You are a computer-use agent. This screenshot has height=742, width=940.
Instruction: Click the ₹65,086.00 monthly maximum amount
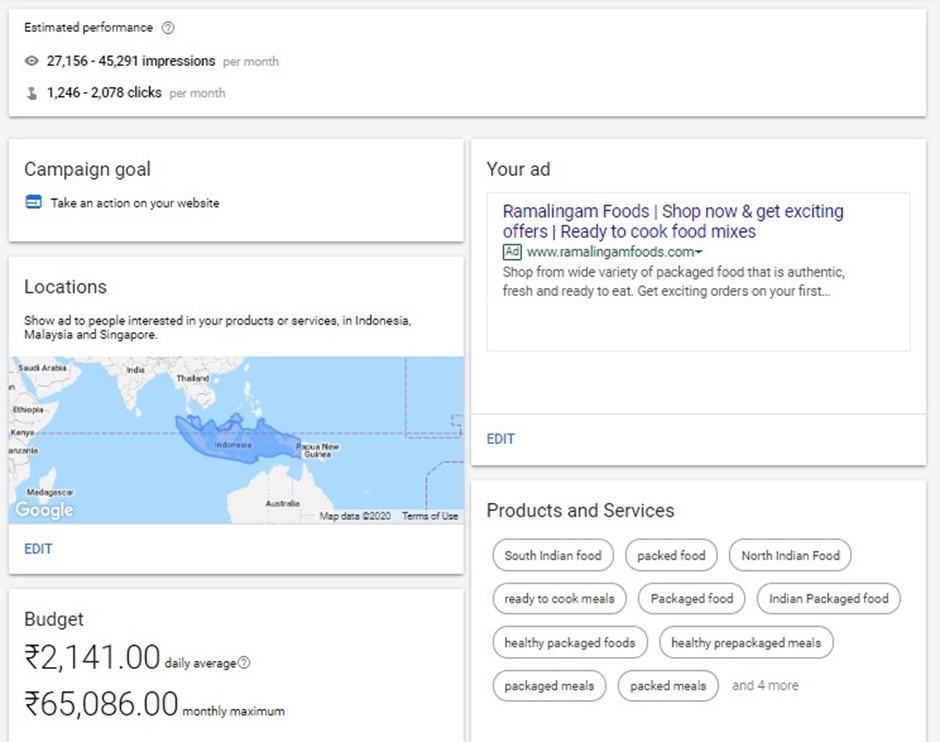[x=101, y=703]
